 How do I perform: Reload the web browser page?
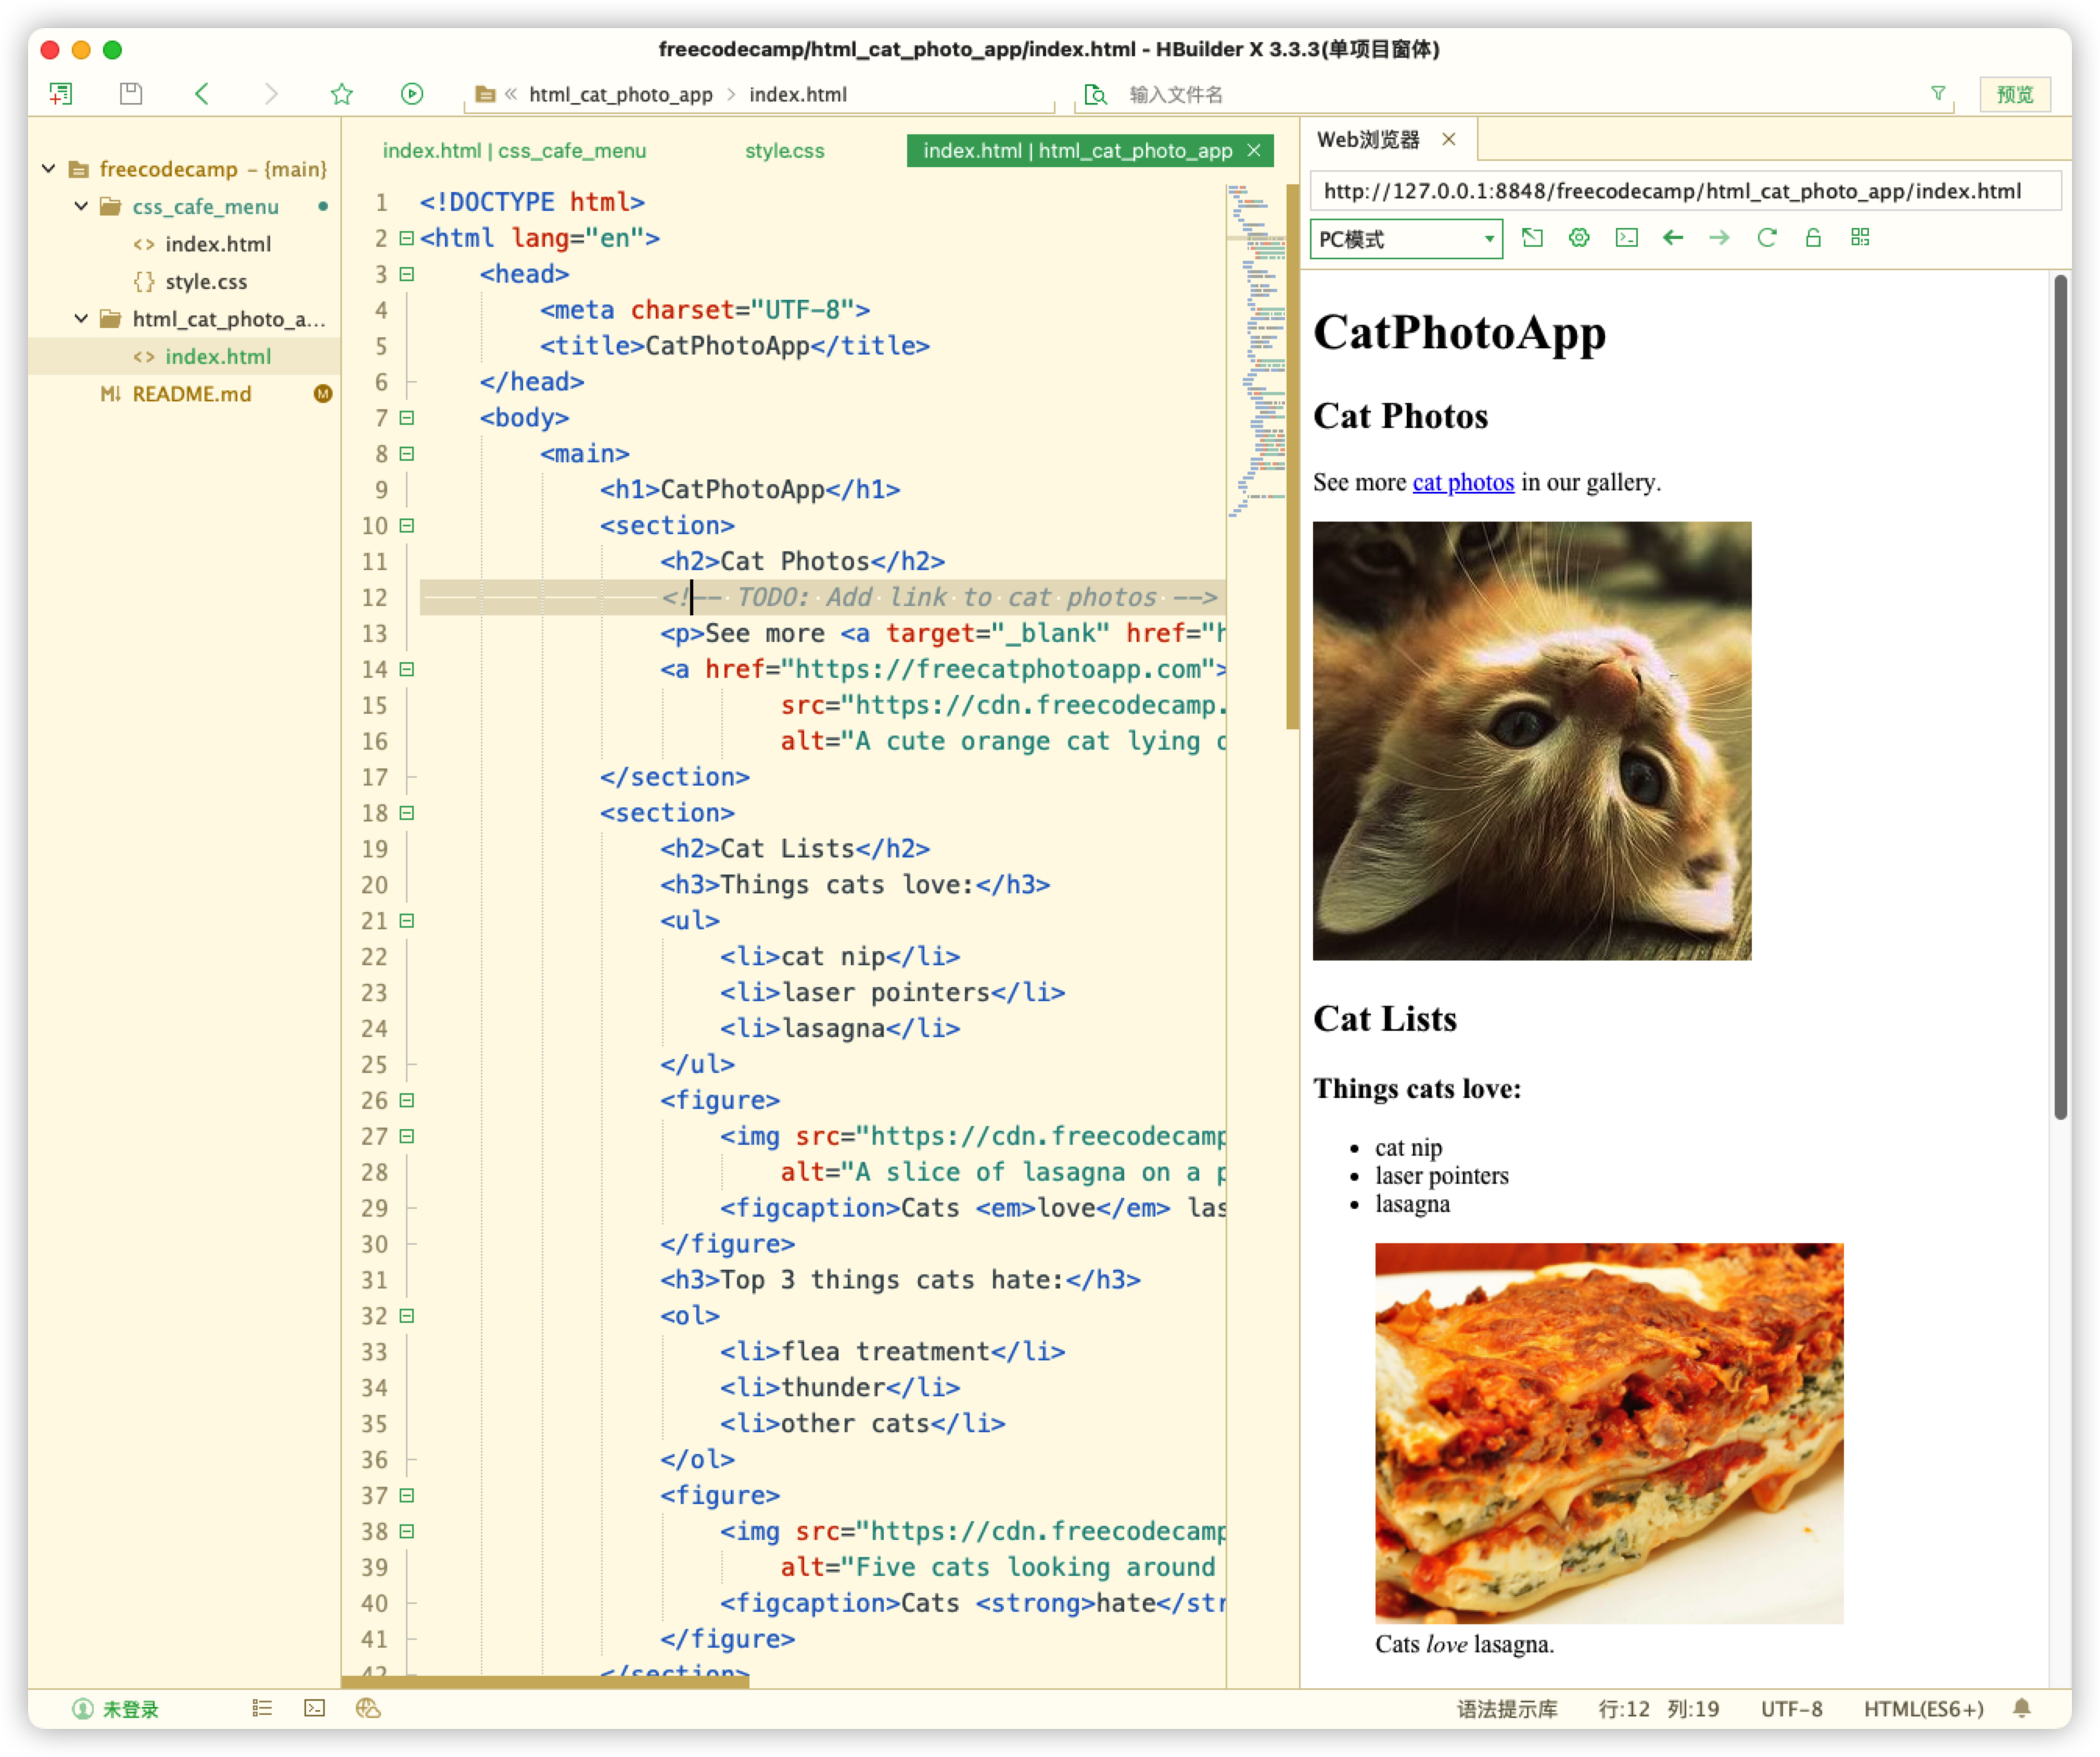pyautogui.click(x=1767, y=238)
